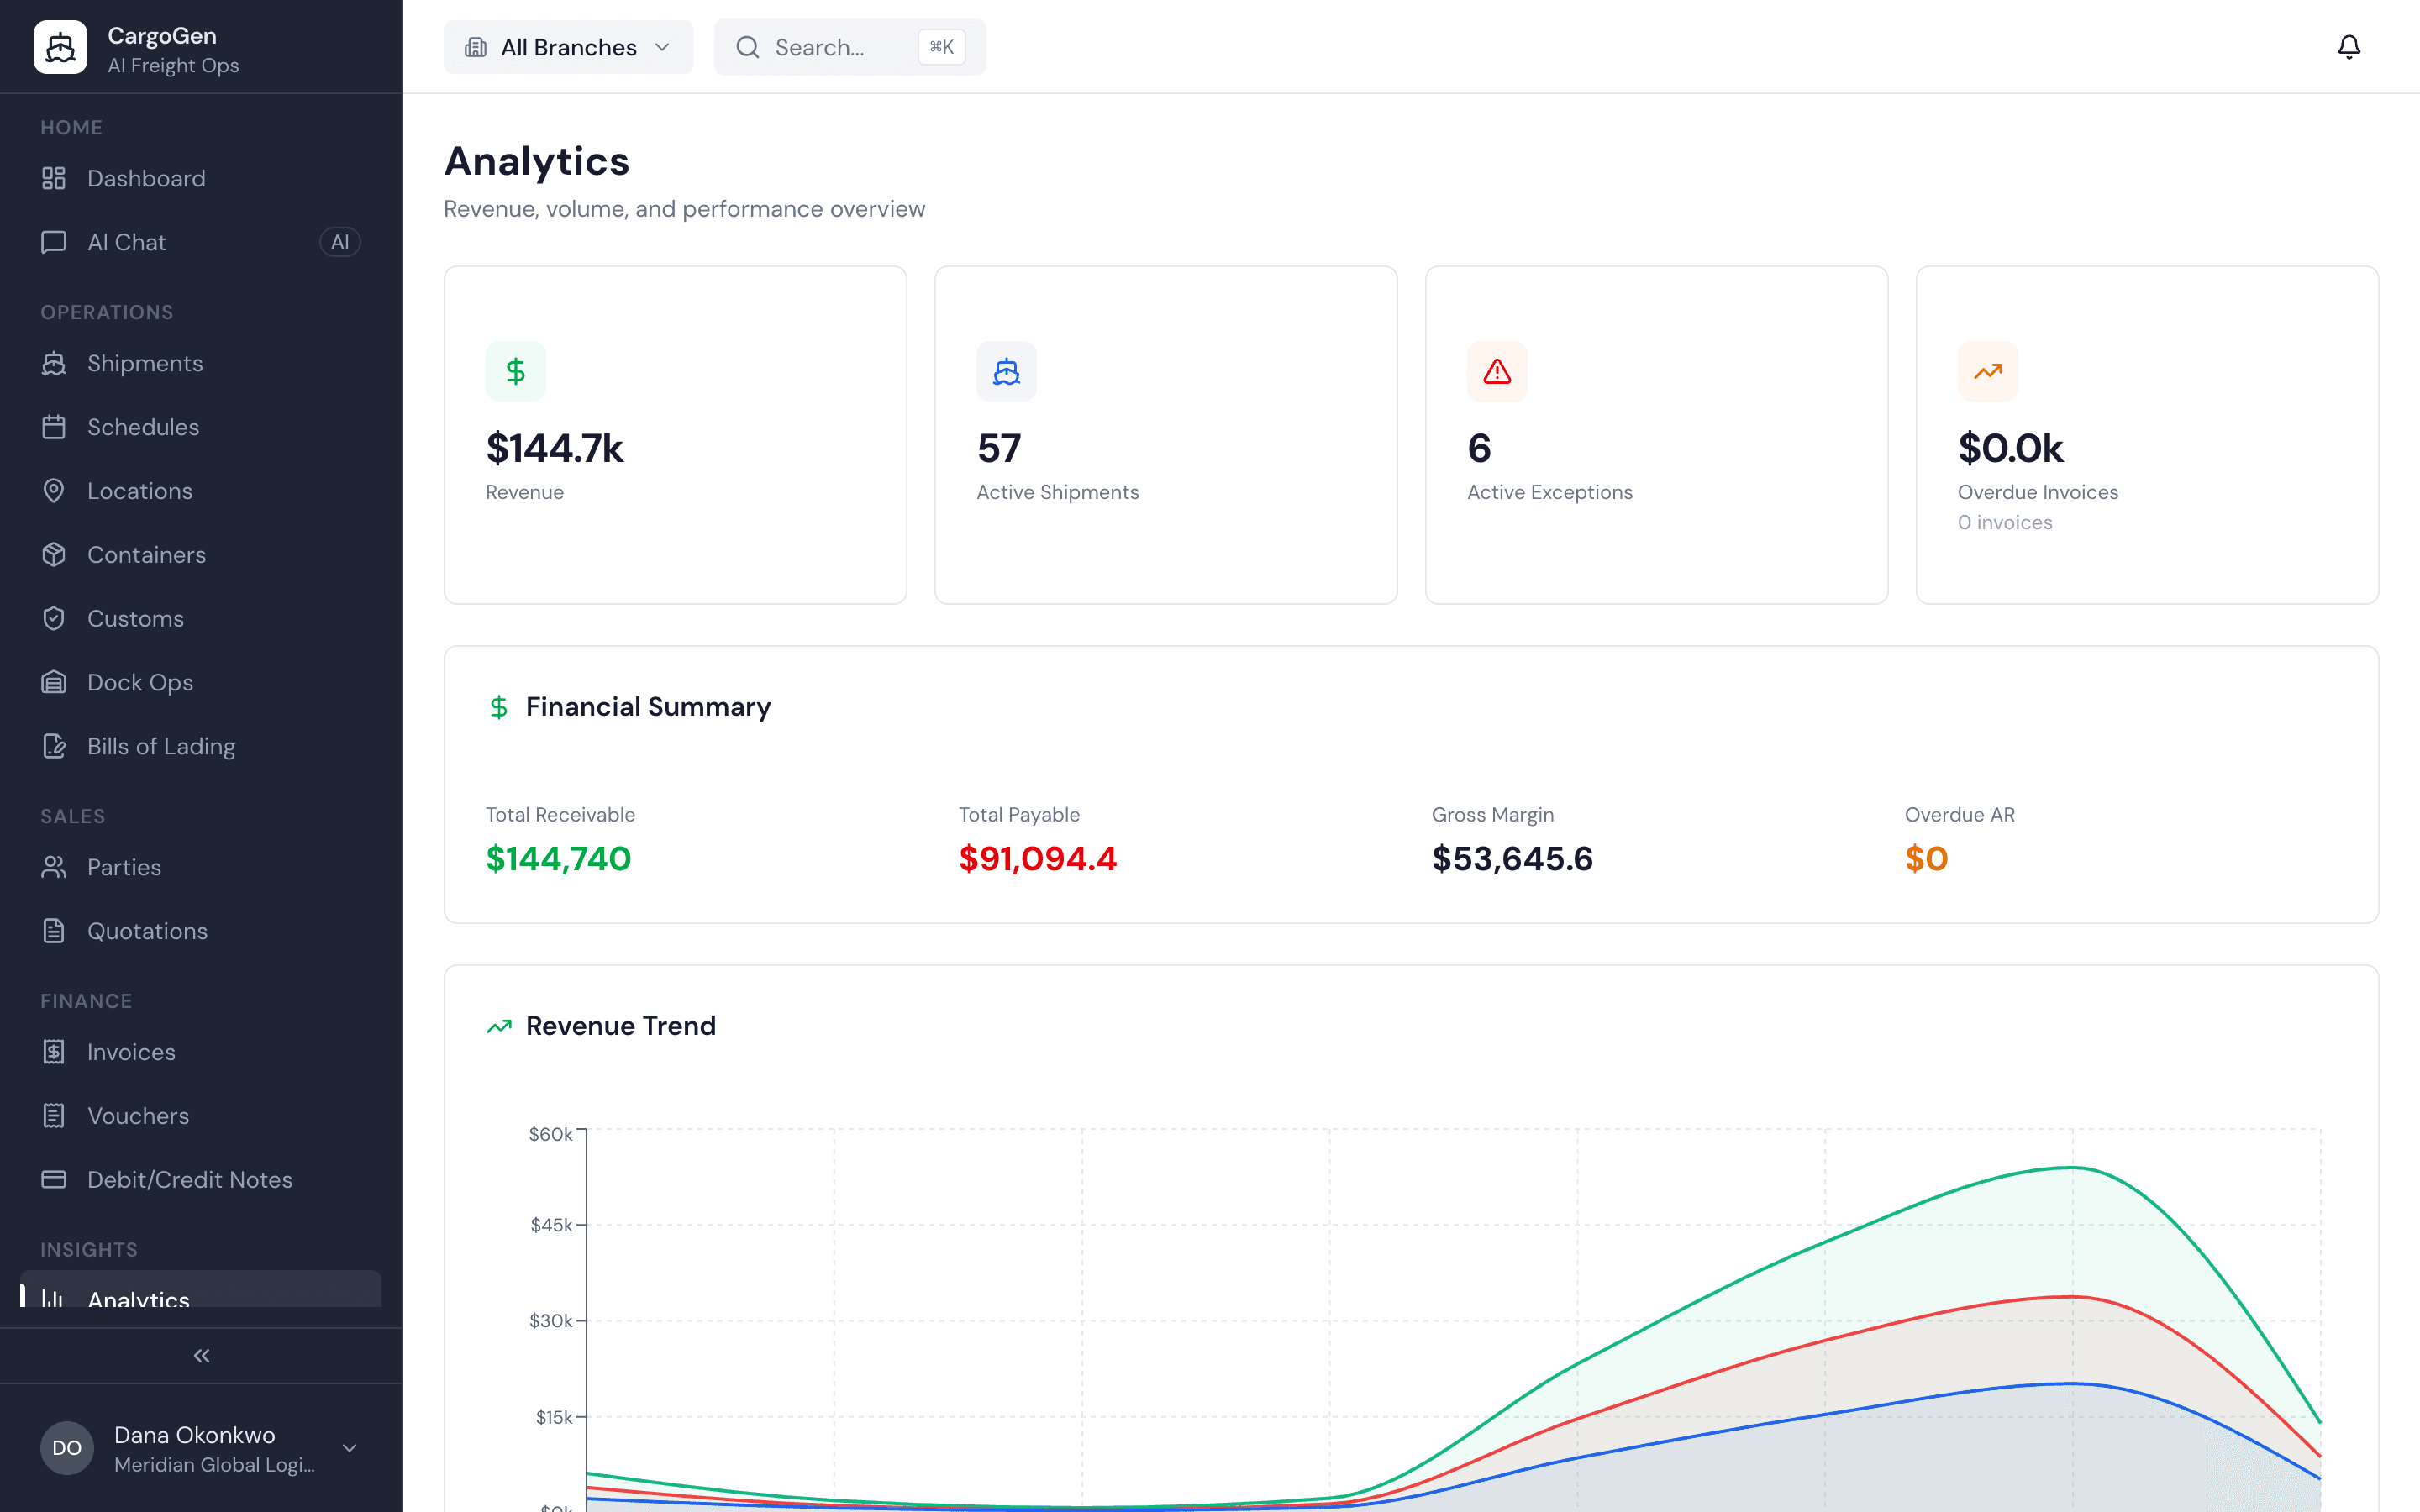2420x1512 pixels.
Task: Open the notifications bell
Action: (2349, 47)
